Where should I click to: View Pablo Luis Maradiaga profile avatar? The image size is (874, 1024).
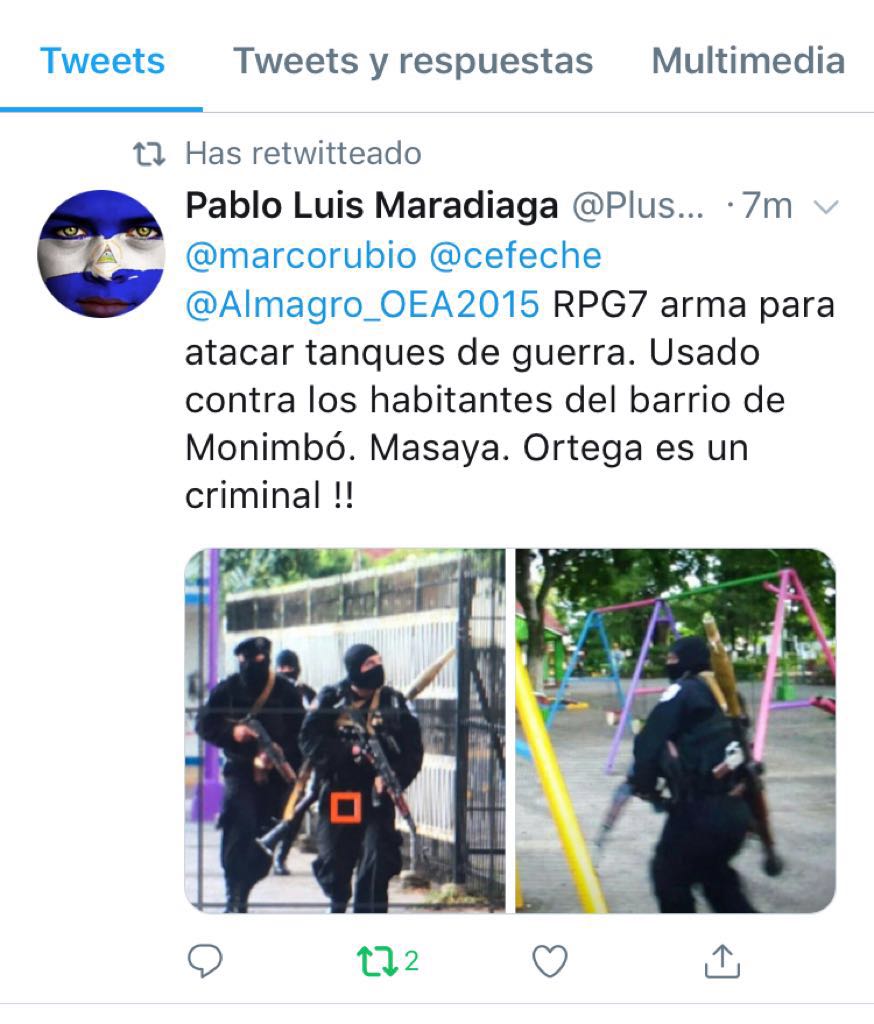pyautogui.click(x=101, y=253)
